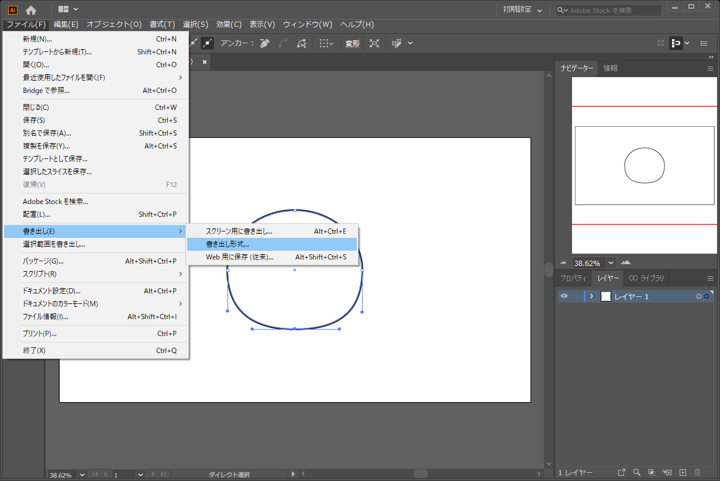Click the navigator zoom in large mountains icon
The width and height of the screenshot is (720, 481).
click(625, 263)
